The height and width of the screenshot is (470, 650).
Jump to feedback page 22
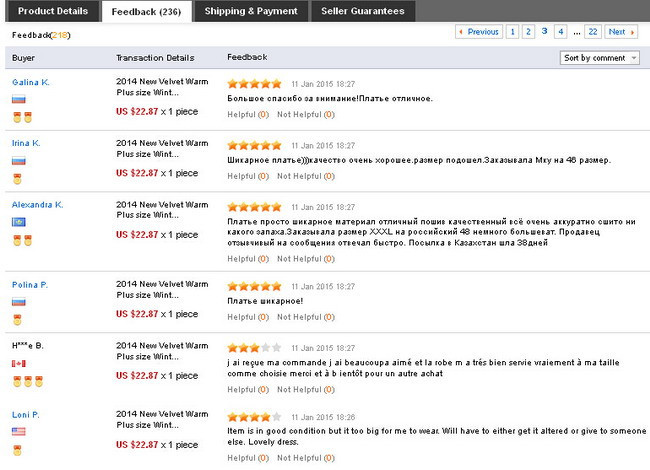(593, 32)
